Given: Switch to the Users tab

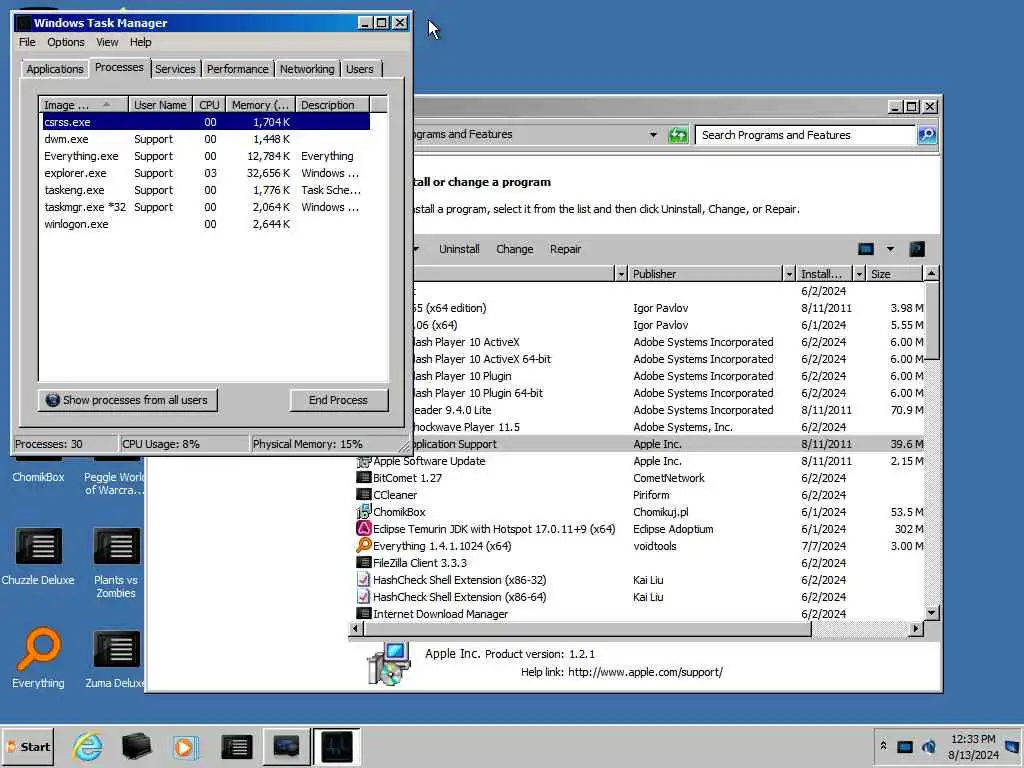Looking at the screenshot, I should (x=360, y=69).
